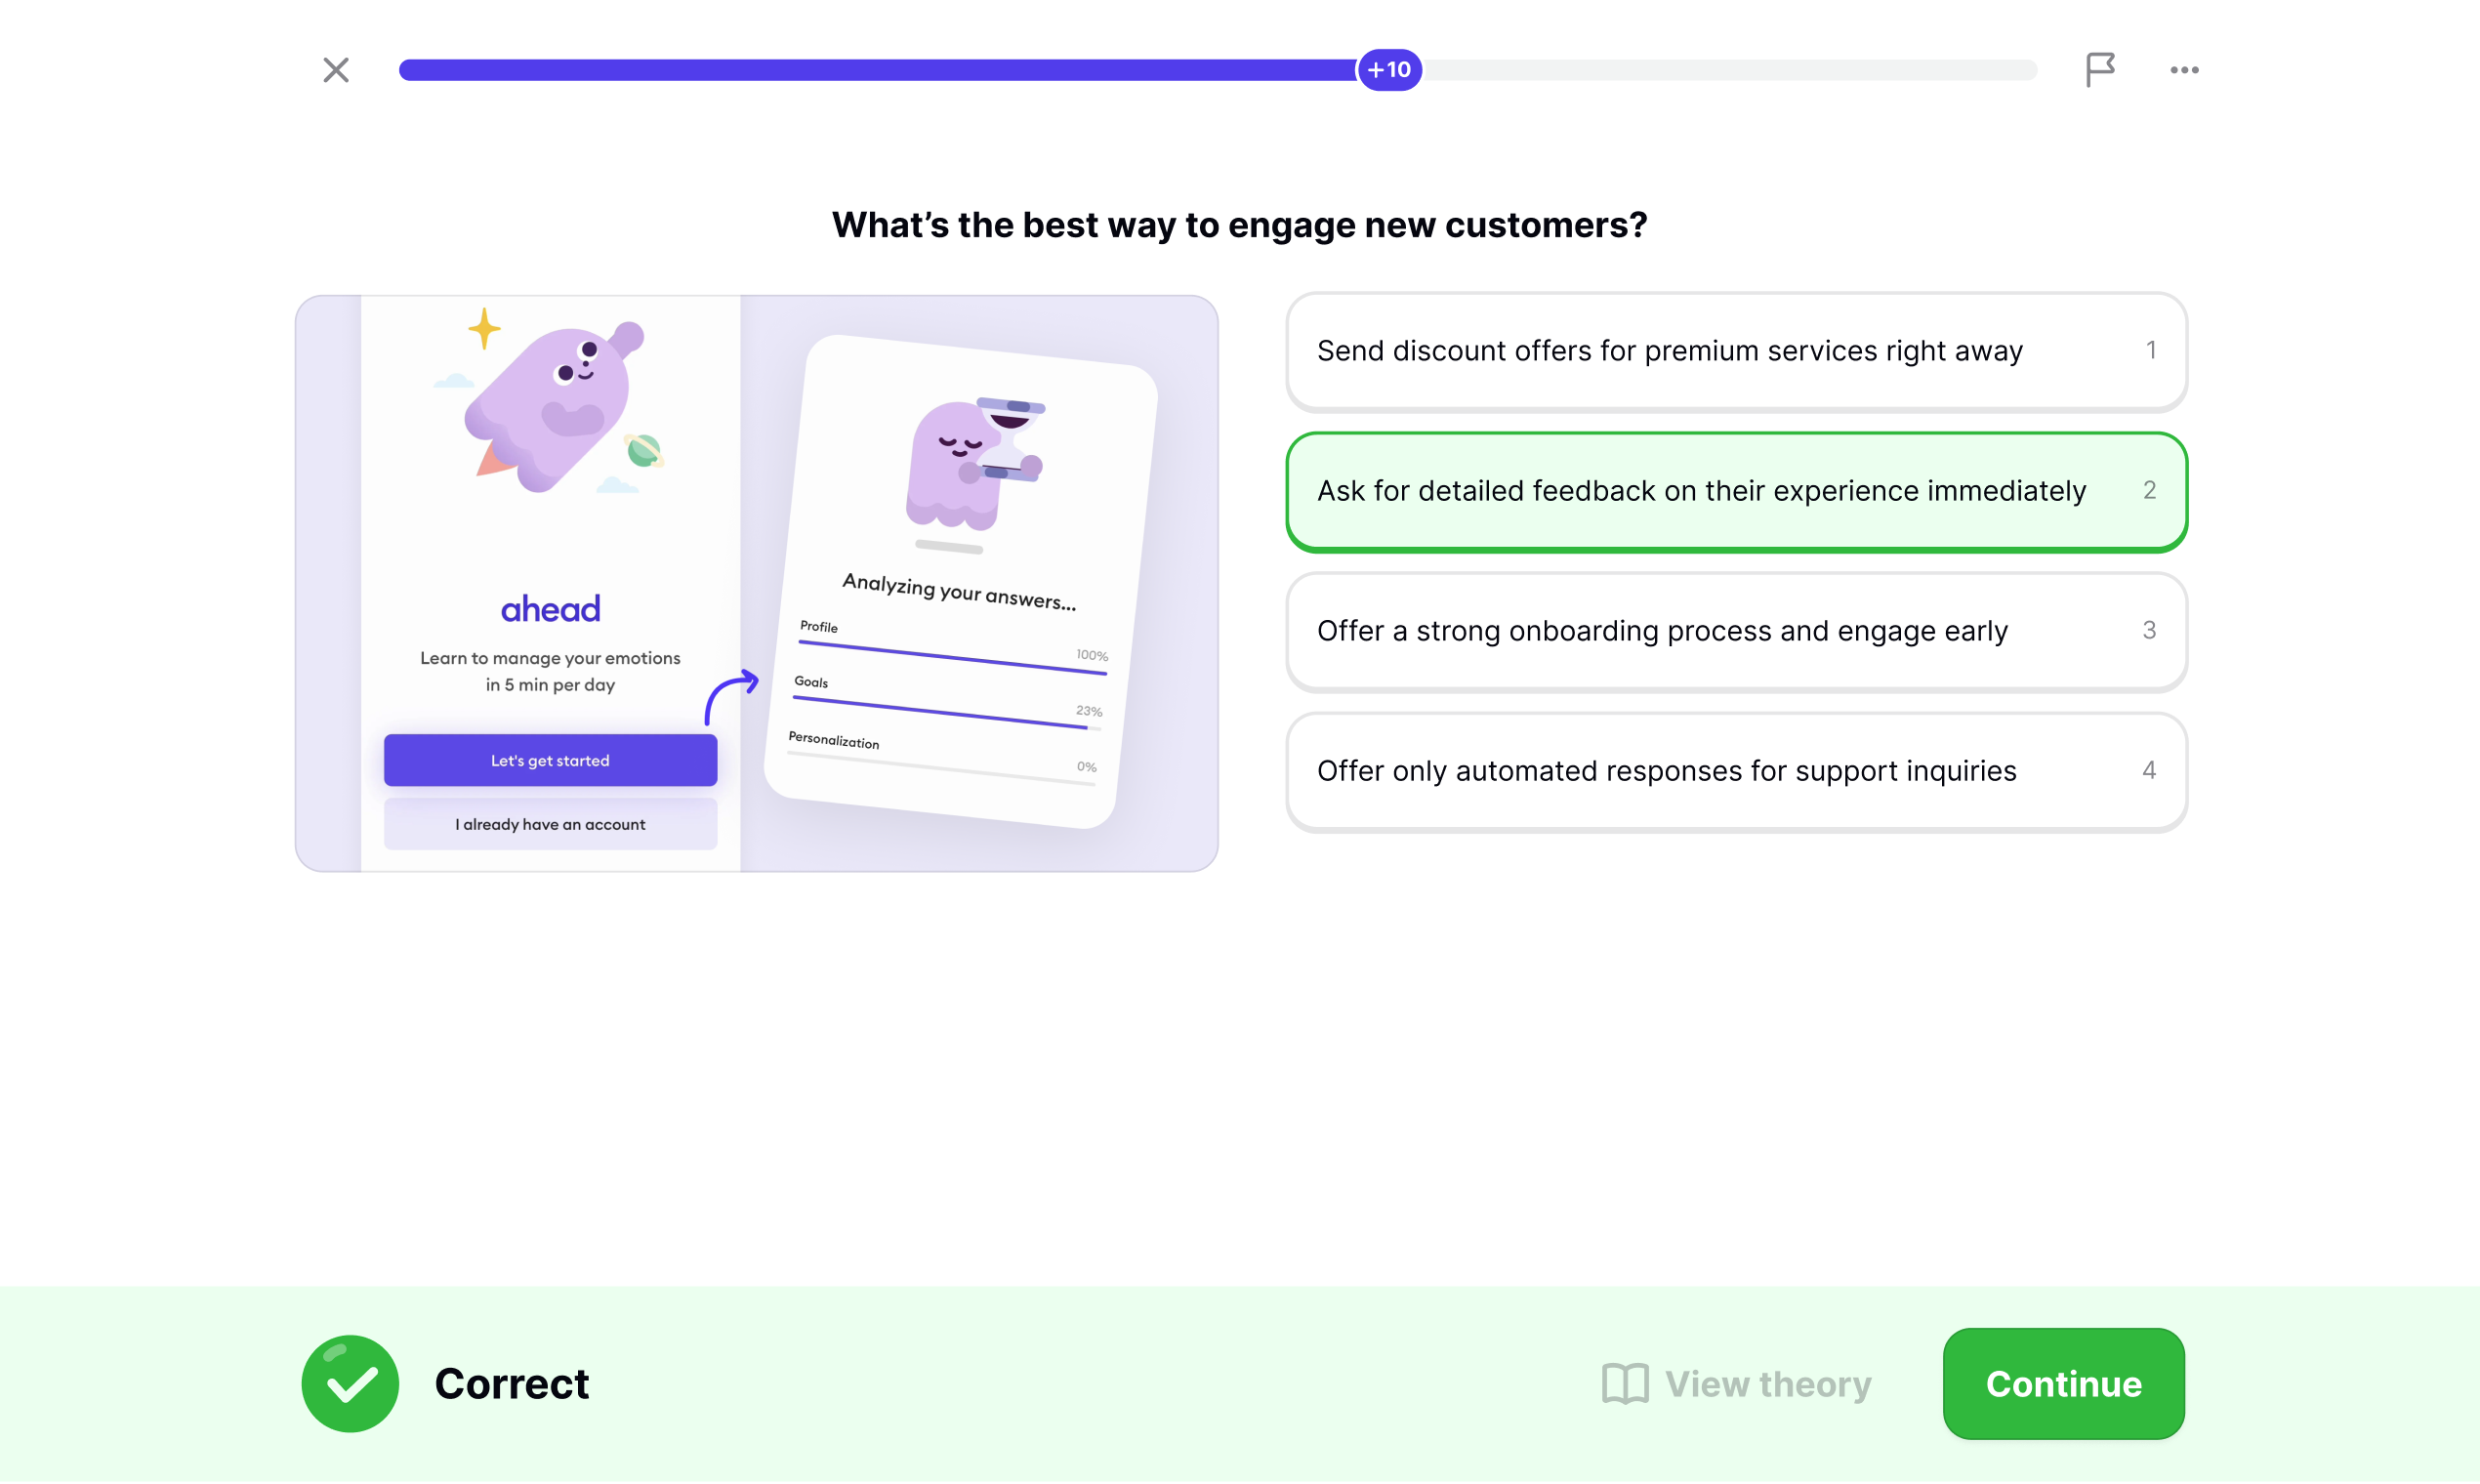Click the +10 points badge on progress bar
2480x1484 pixels.
pos(1388,69)
